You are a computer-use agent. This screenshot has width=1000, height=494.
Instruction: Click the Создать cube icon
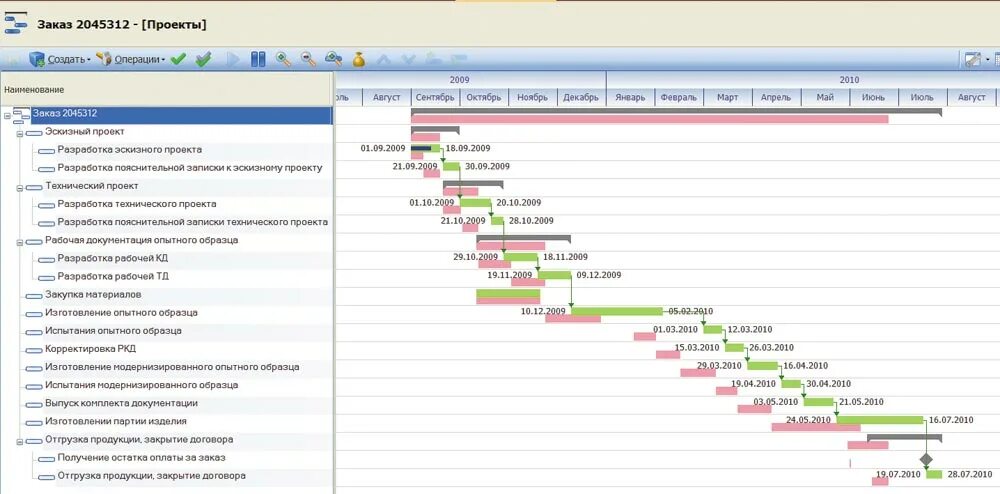pos(37,59)
